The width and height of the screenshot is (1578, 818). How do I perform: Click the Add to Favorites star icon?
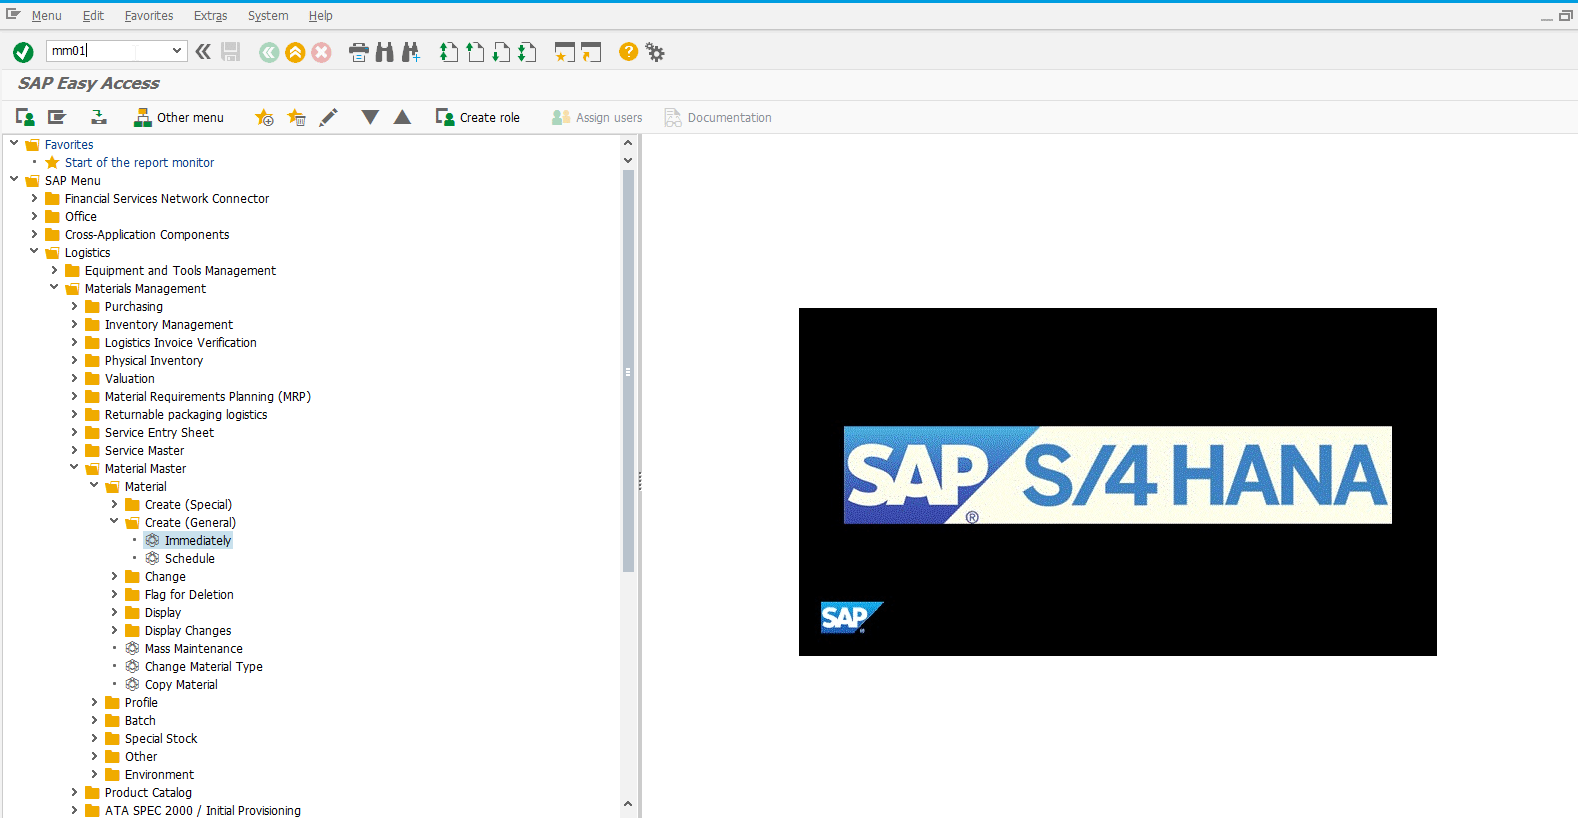pos(264,117)
